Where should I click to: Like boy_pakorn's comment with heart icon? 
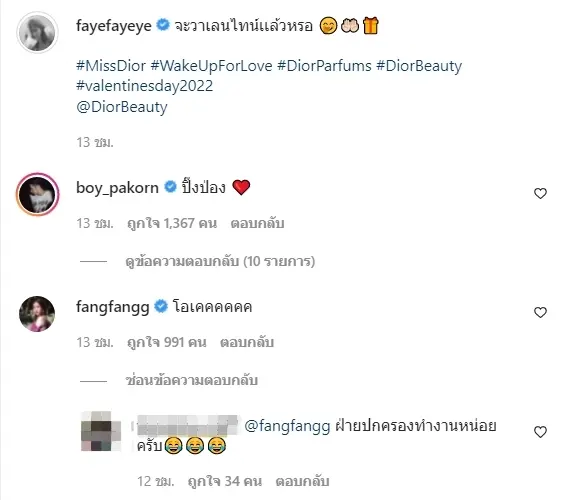(x=540, y=193)
